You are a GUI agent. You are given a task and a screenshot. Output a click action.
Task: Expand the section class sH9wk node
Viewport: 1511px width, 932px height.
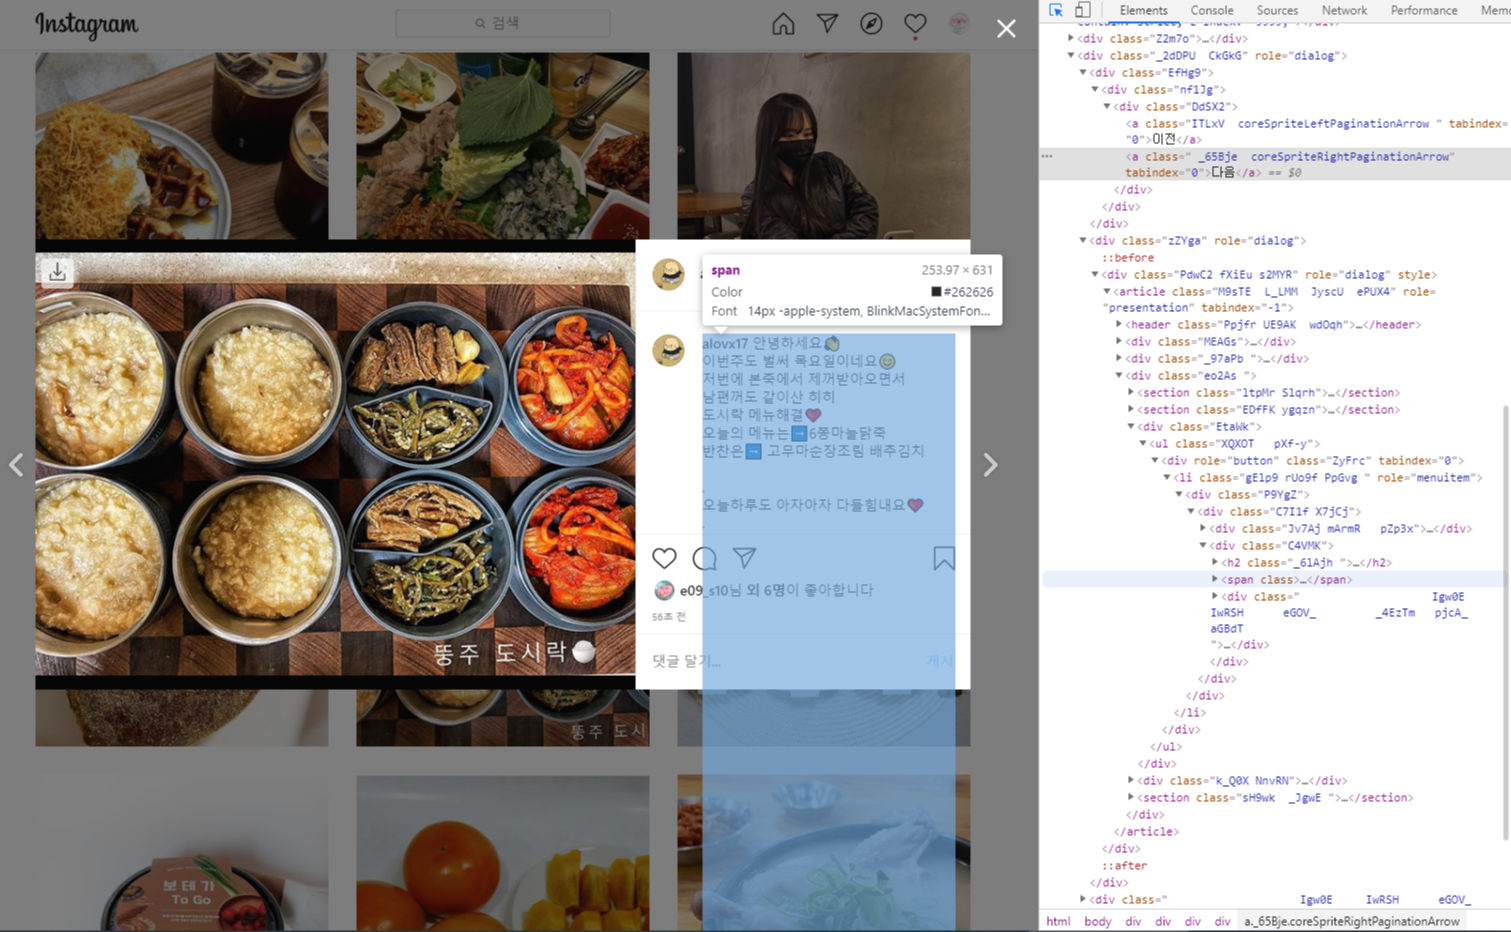(x=1131, y=797)
